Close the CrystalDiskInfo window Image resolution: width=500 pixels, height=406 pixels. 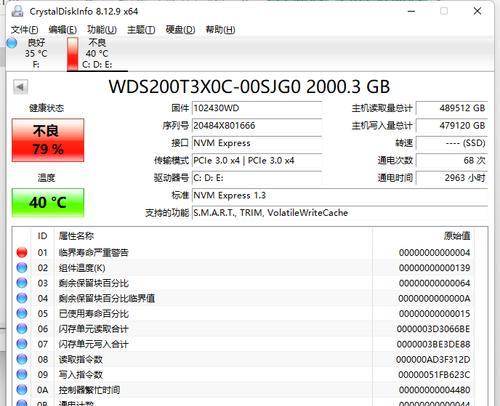(x=477, y=11)
